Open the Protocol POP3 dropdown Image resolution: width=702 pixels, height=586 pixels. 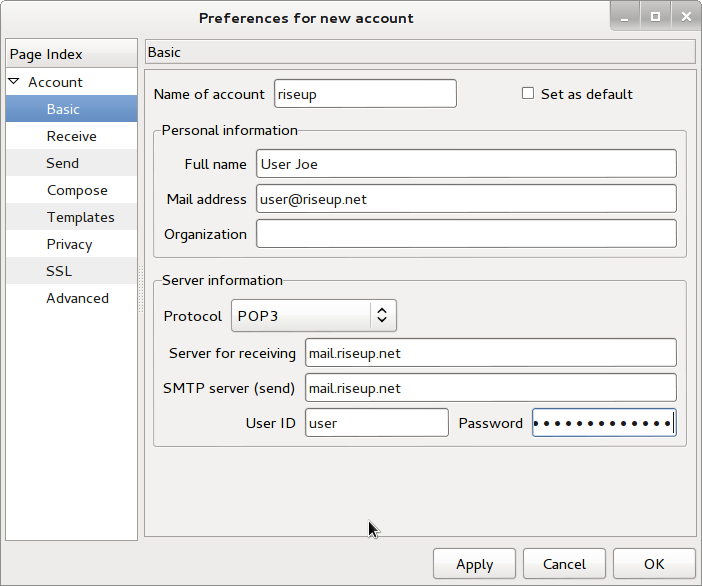(x=314, y=316)
